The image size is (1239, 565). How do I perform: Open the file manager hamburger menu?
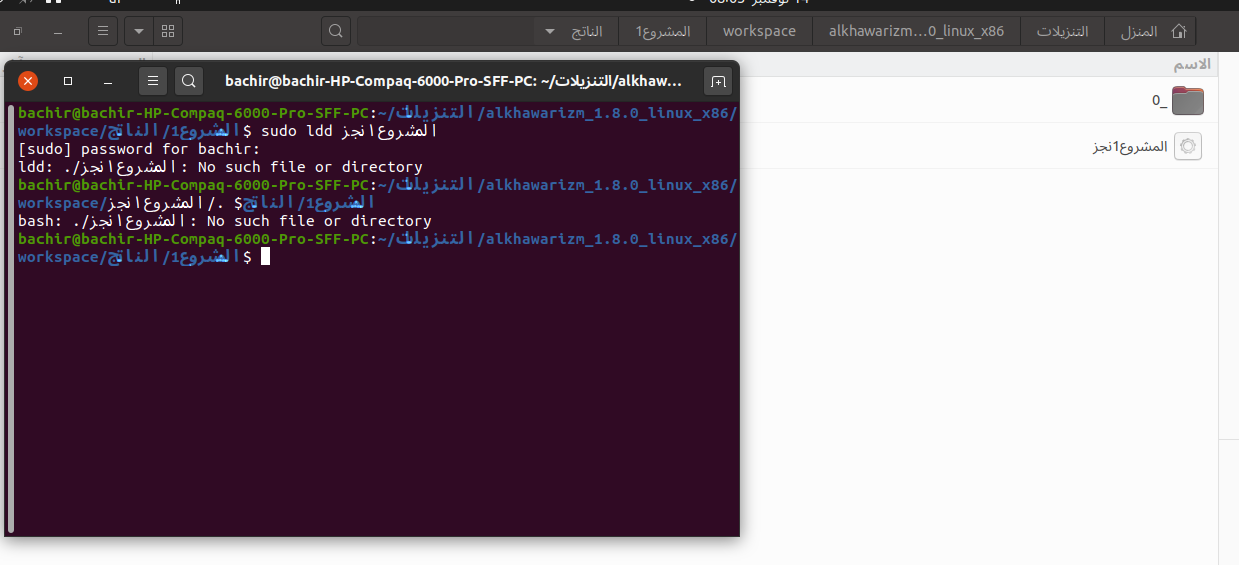pos(103,31)
